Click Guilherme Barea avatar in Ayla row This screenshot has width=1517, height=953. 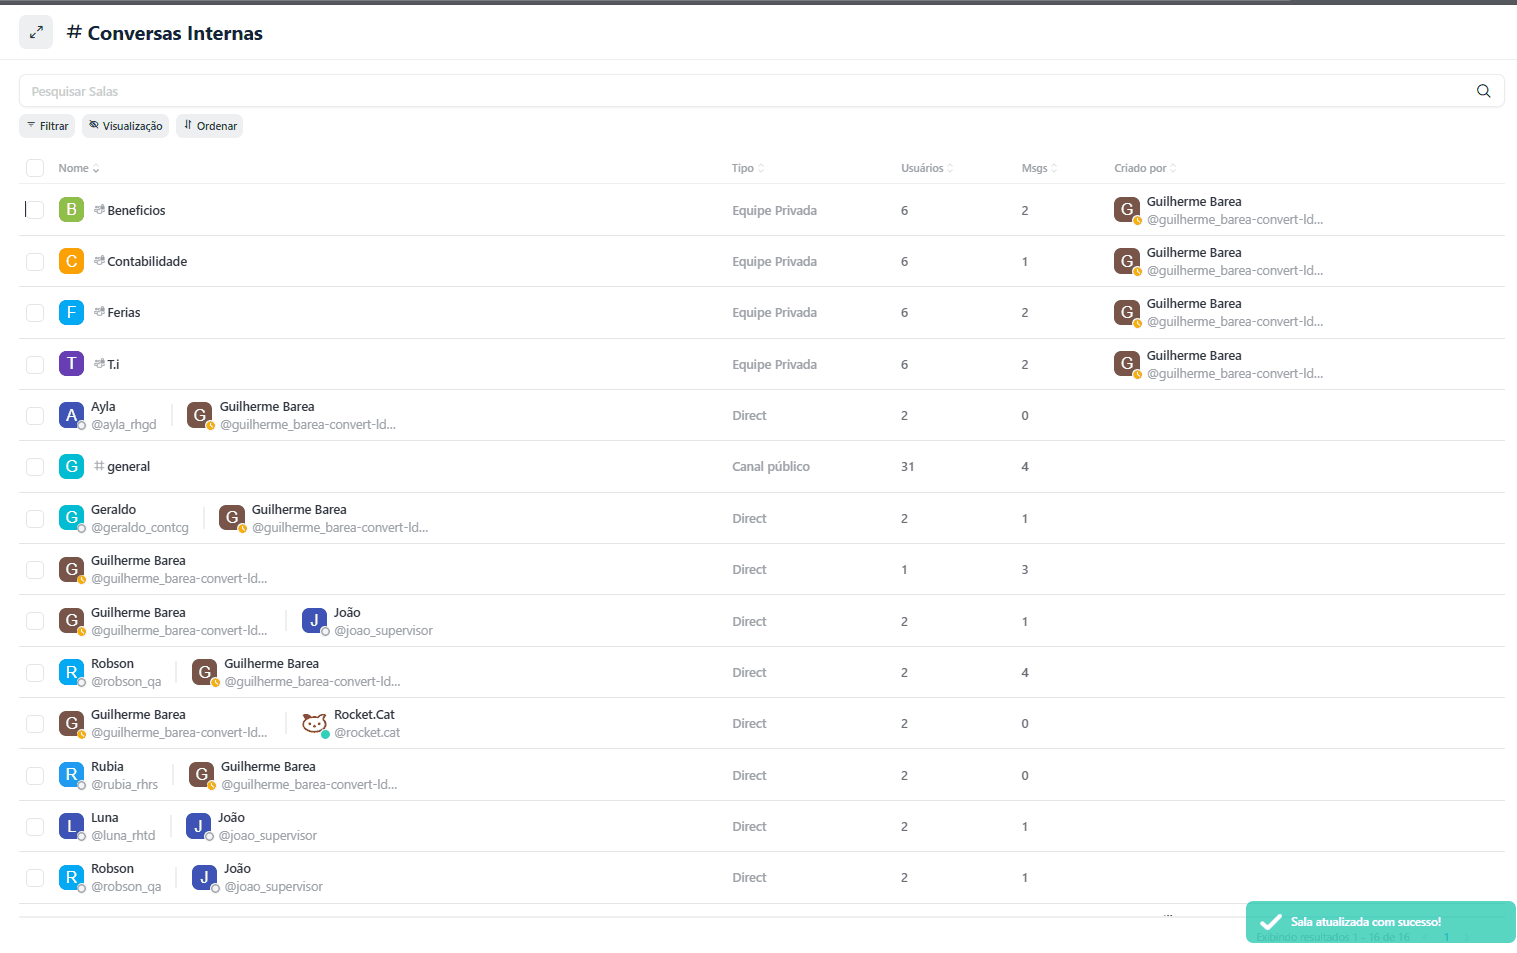(200, 415)
